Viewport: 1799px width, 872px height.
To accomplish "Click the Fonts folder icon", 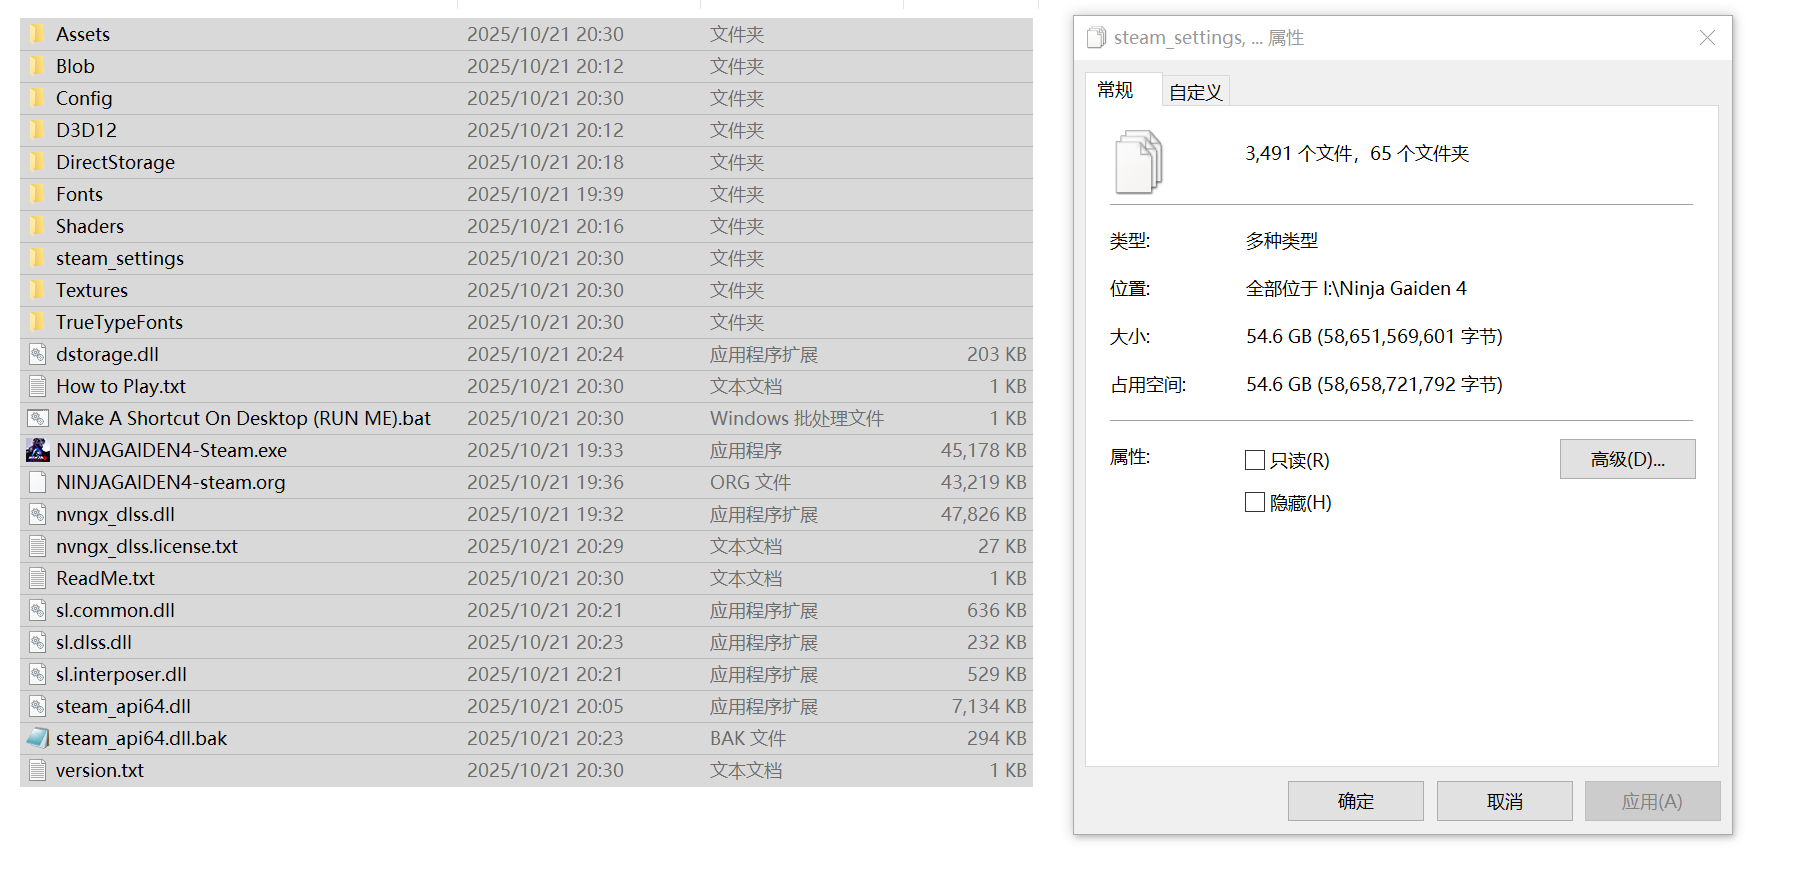I will [38, 194].
